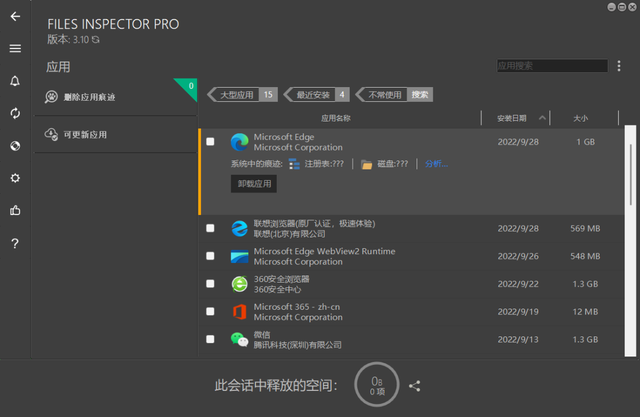The height and width of the screenshot is (417, 640).
Task: Click the registry icon beside 注册表
Action: 294,164
